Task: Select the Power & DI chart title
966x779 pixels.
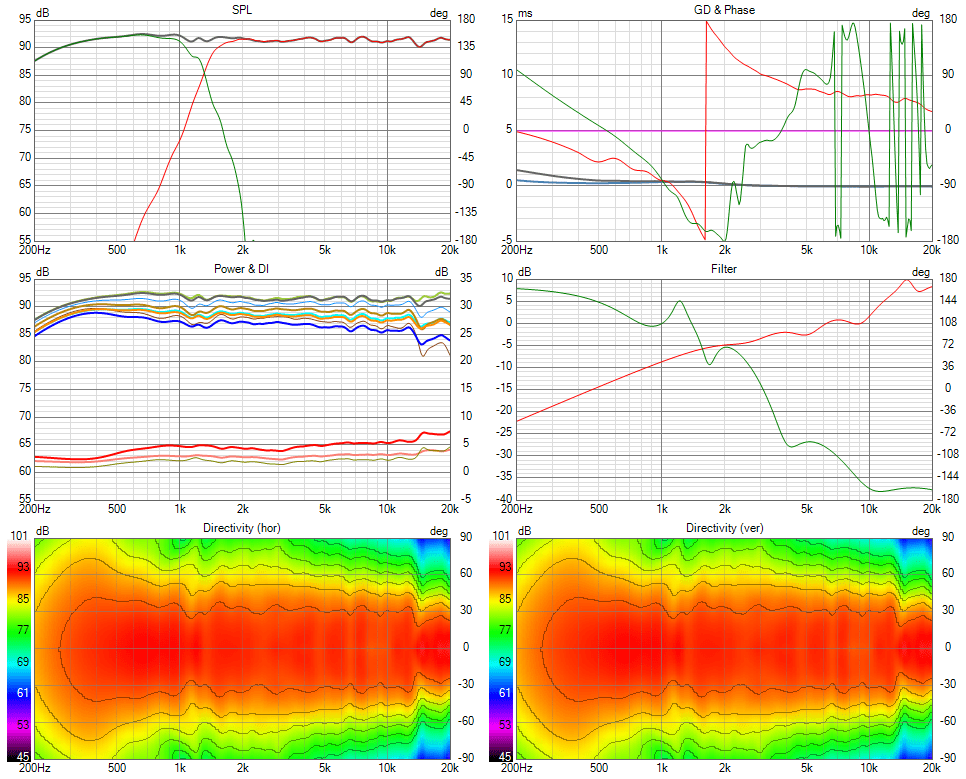Action: click(x=242, y=269)
